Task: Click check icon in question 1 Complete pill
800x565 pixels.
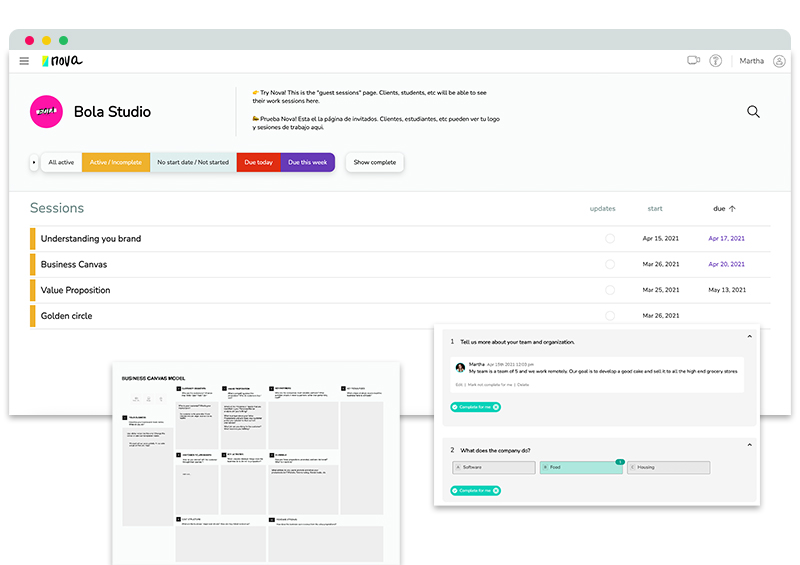Action: pyautogui.click(x=455, y=407)
